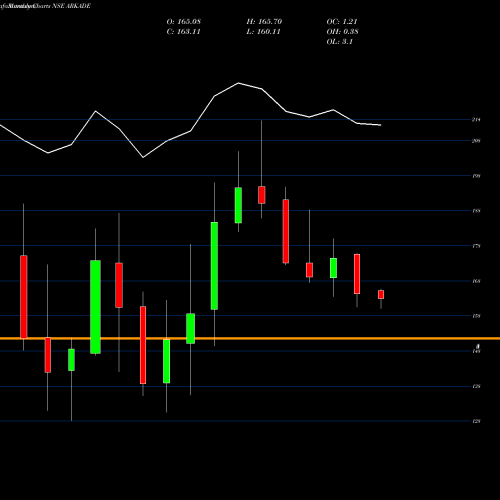Select the close value 'C: 163.11'
Screen dimensions: 500x500
coord(183,32)
